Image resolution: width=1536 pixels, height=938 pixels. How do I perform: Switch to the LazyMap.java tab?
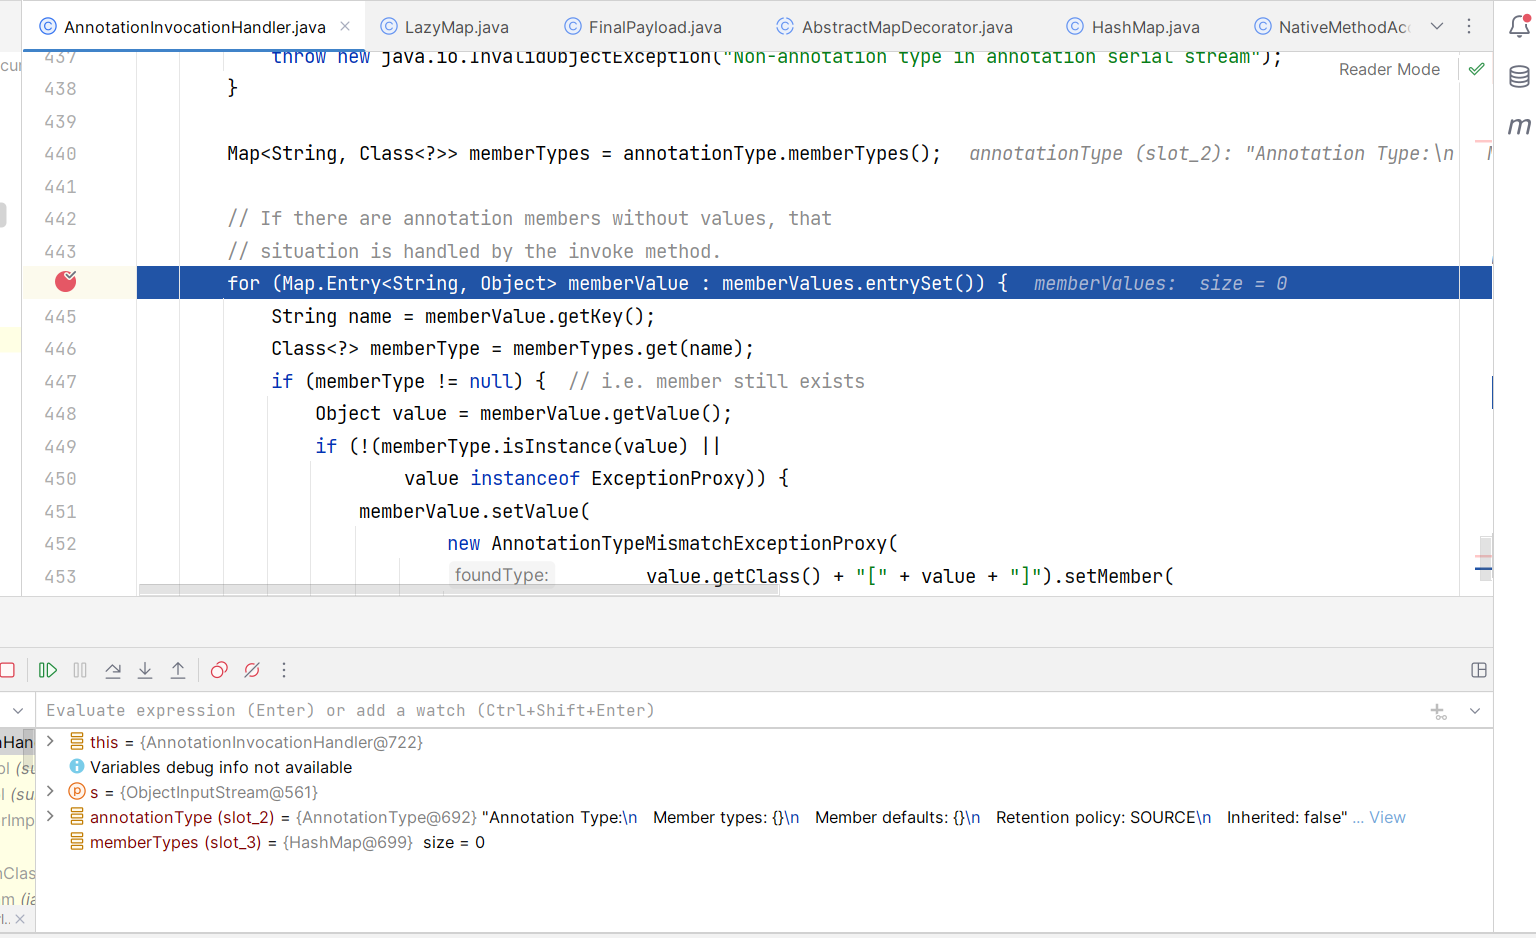[x=456, y=27]
